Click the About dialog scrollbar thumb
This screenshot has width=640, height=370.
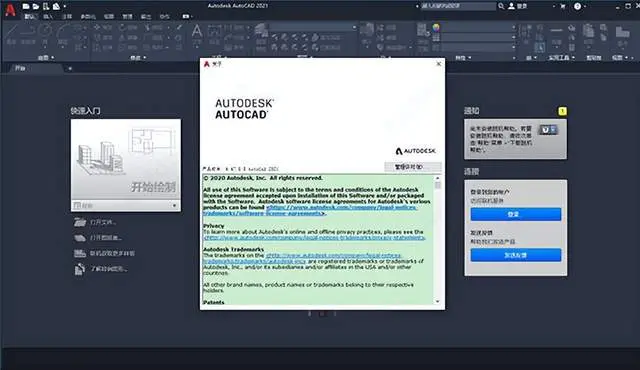[x=438, y=185]
